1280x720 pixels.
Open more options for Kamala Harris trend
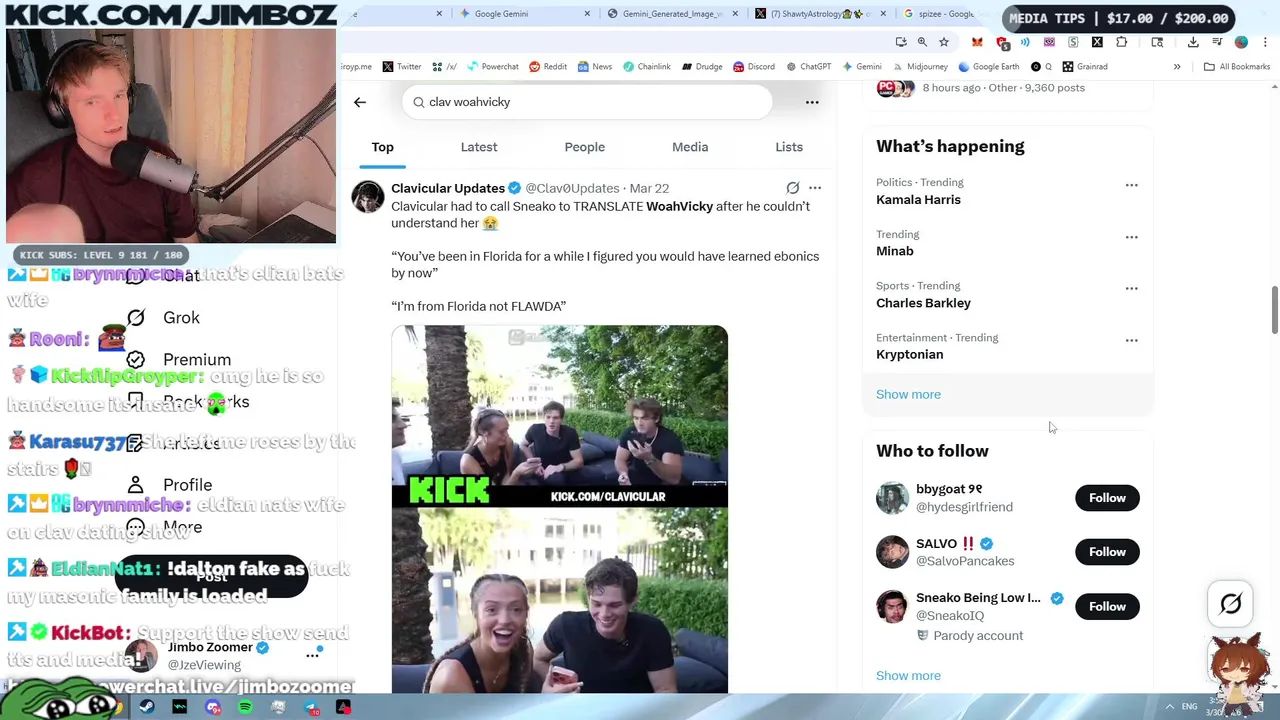(x=1131, y=185)
